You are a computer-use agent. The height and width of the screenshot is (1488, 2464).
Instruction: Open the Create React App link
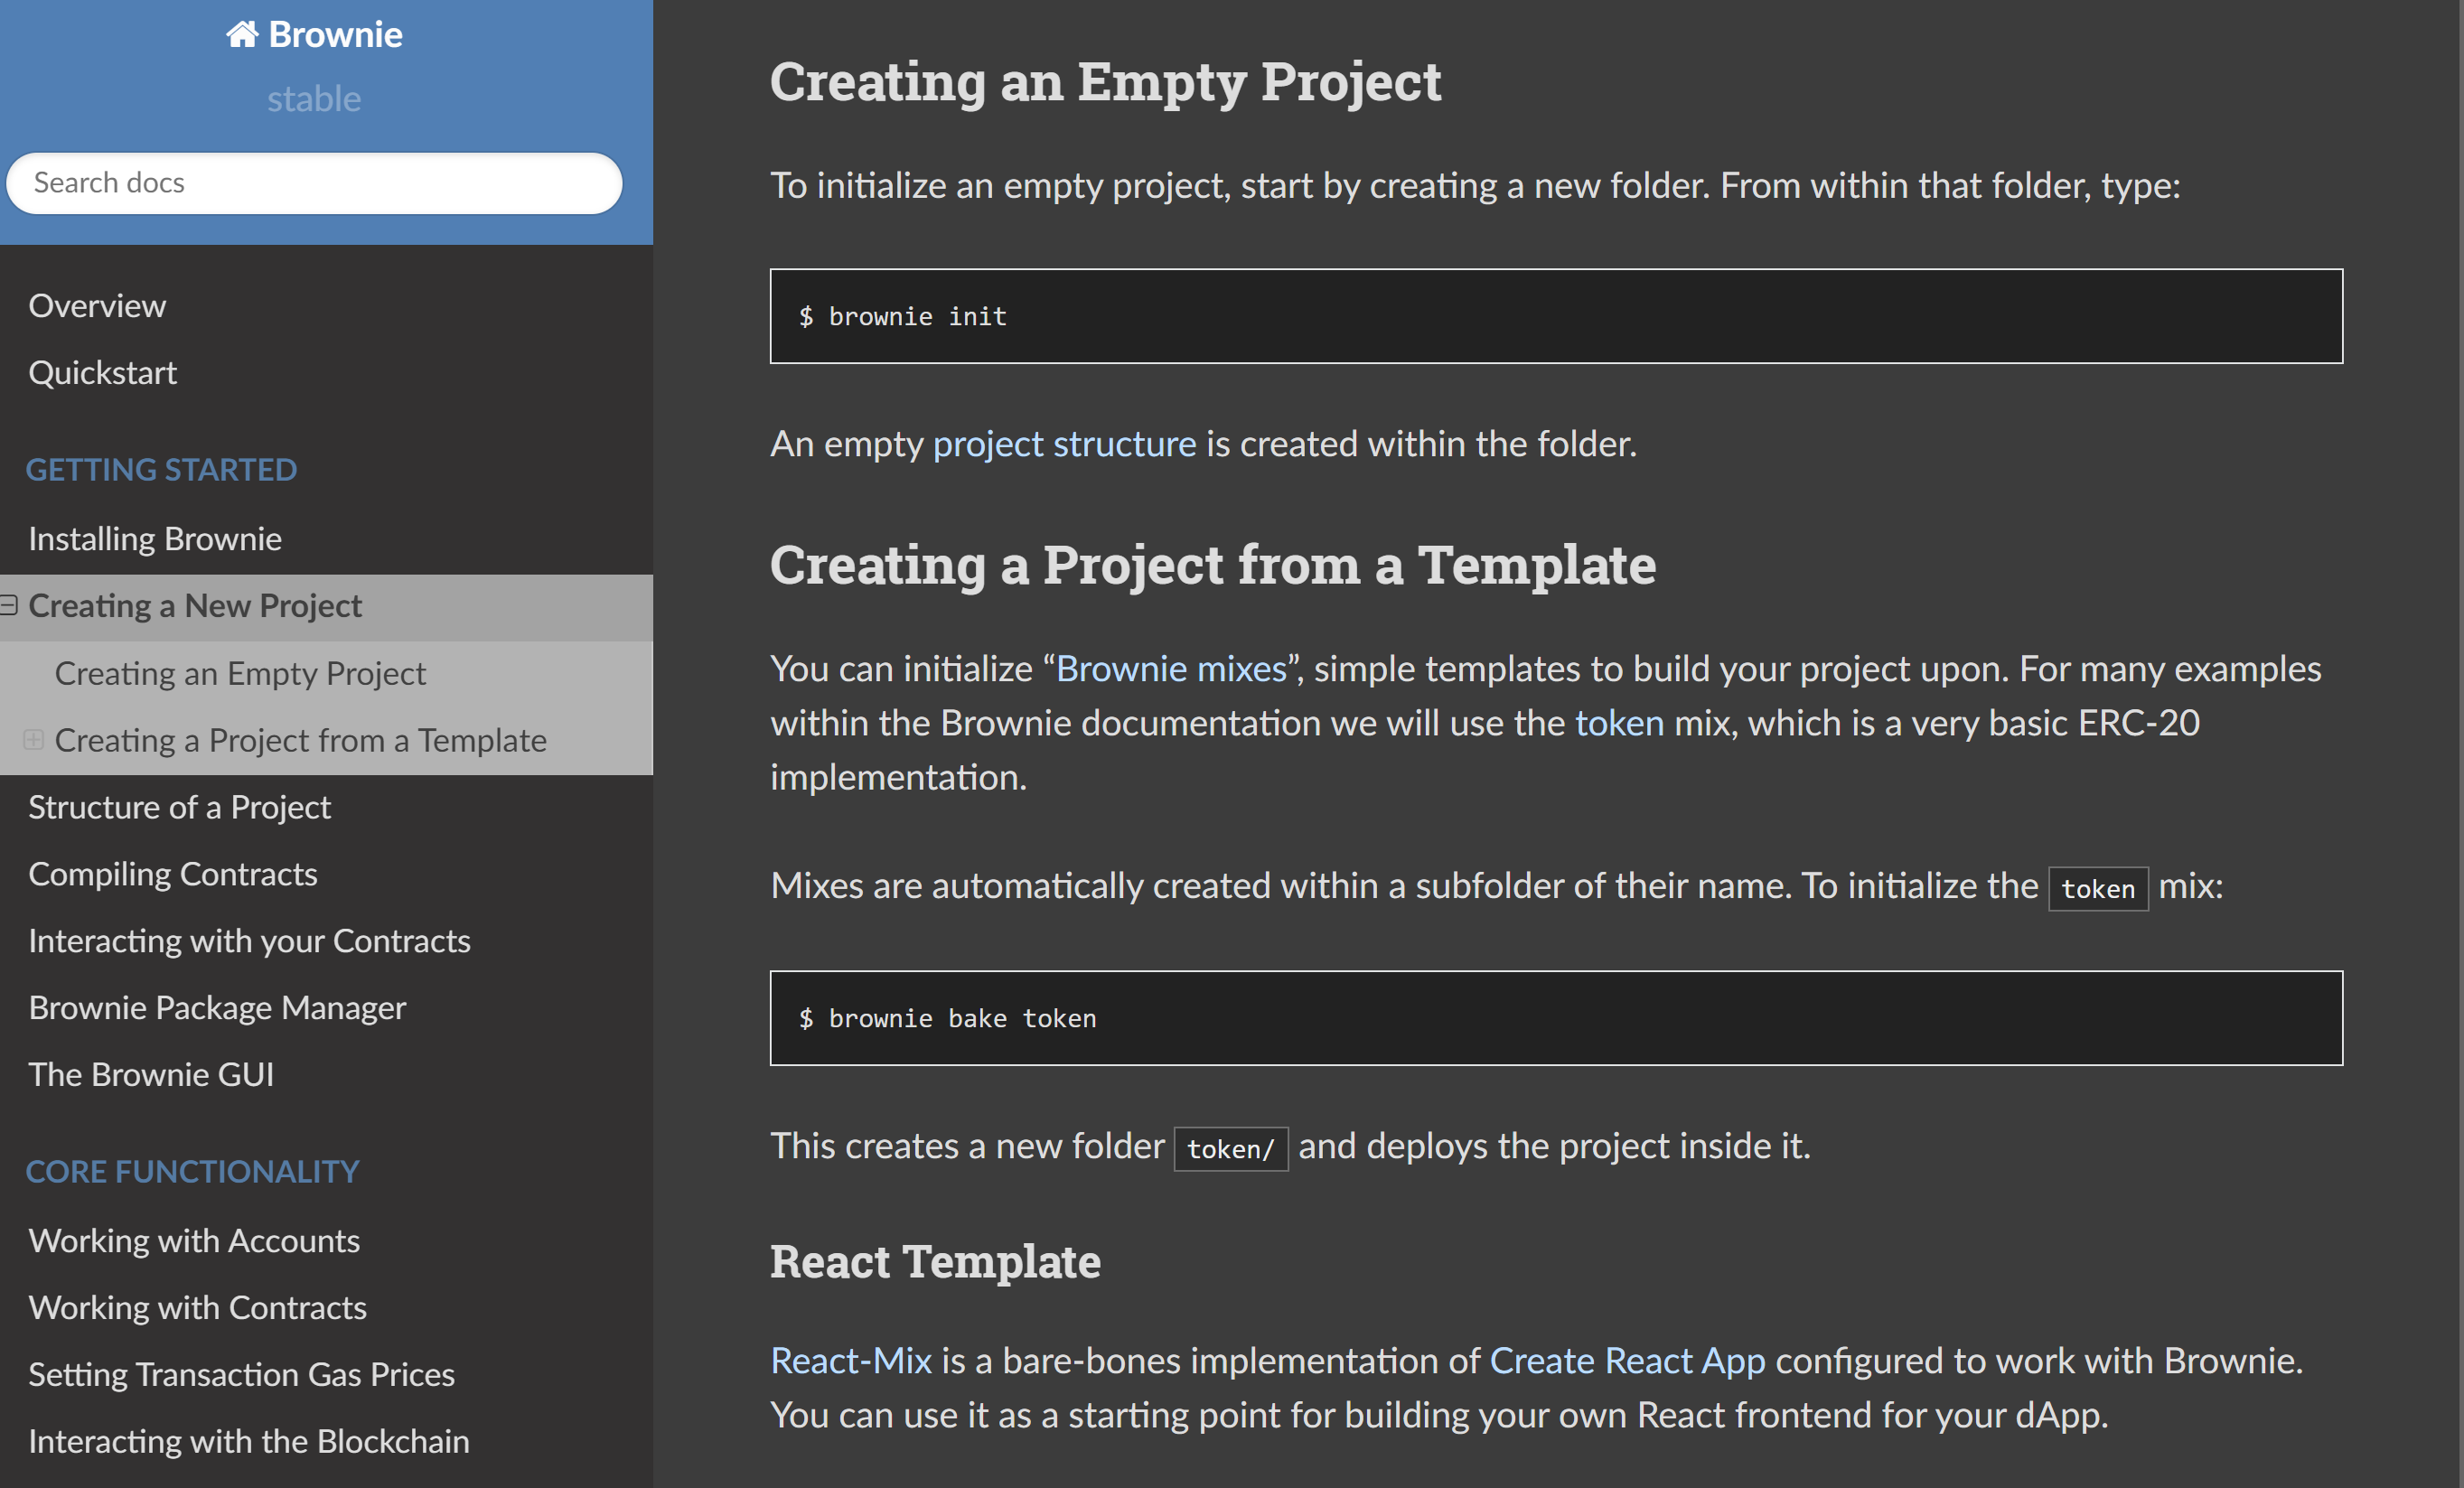(x=1627, y=1361)
